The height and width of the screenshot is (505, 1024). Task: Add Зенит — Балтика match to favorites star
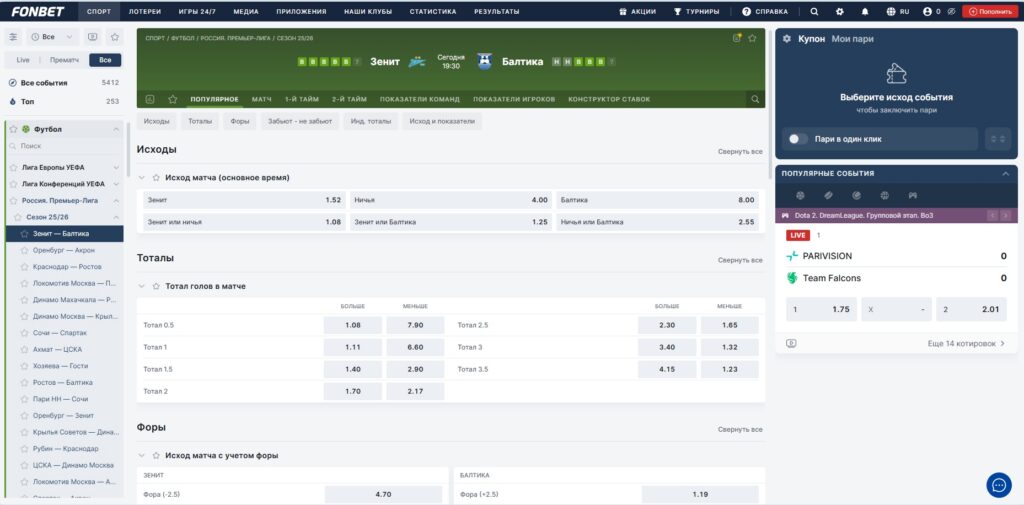pos(752,38)
